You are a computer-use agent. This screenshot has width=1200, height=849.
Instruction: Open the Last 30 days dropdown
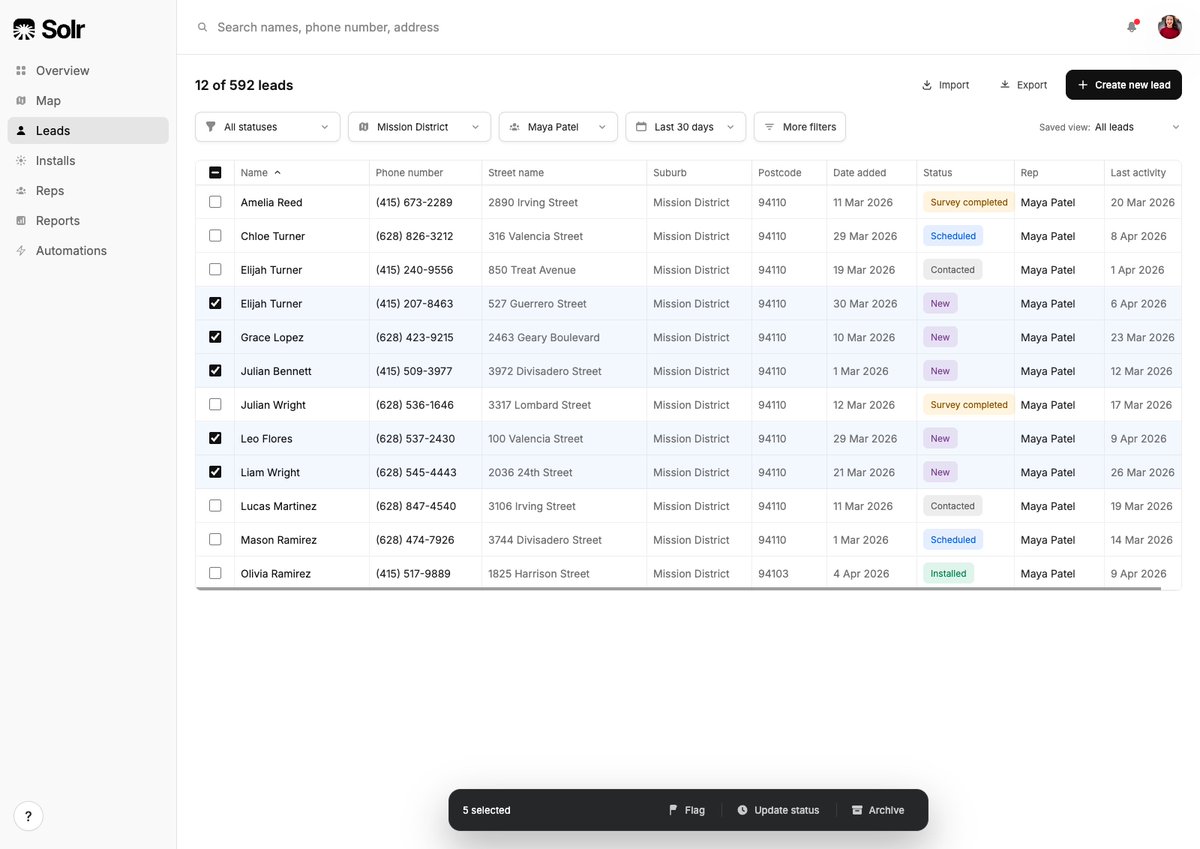pyautogui.click(x=685, y=127)
